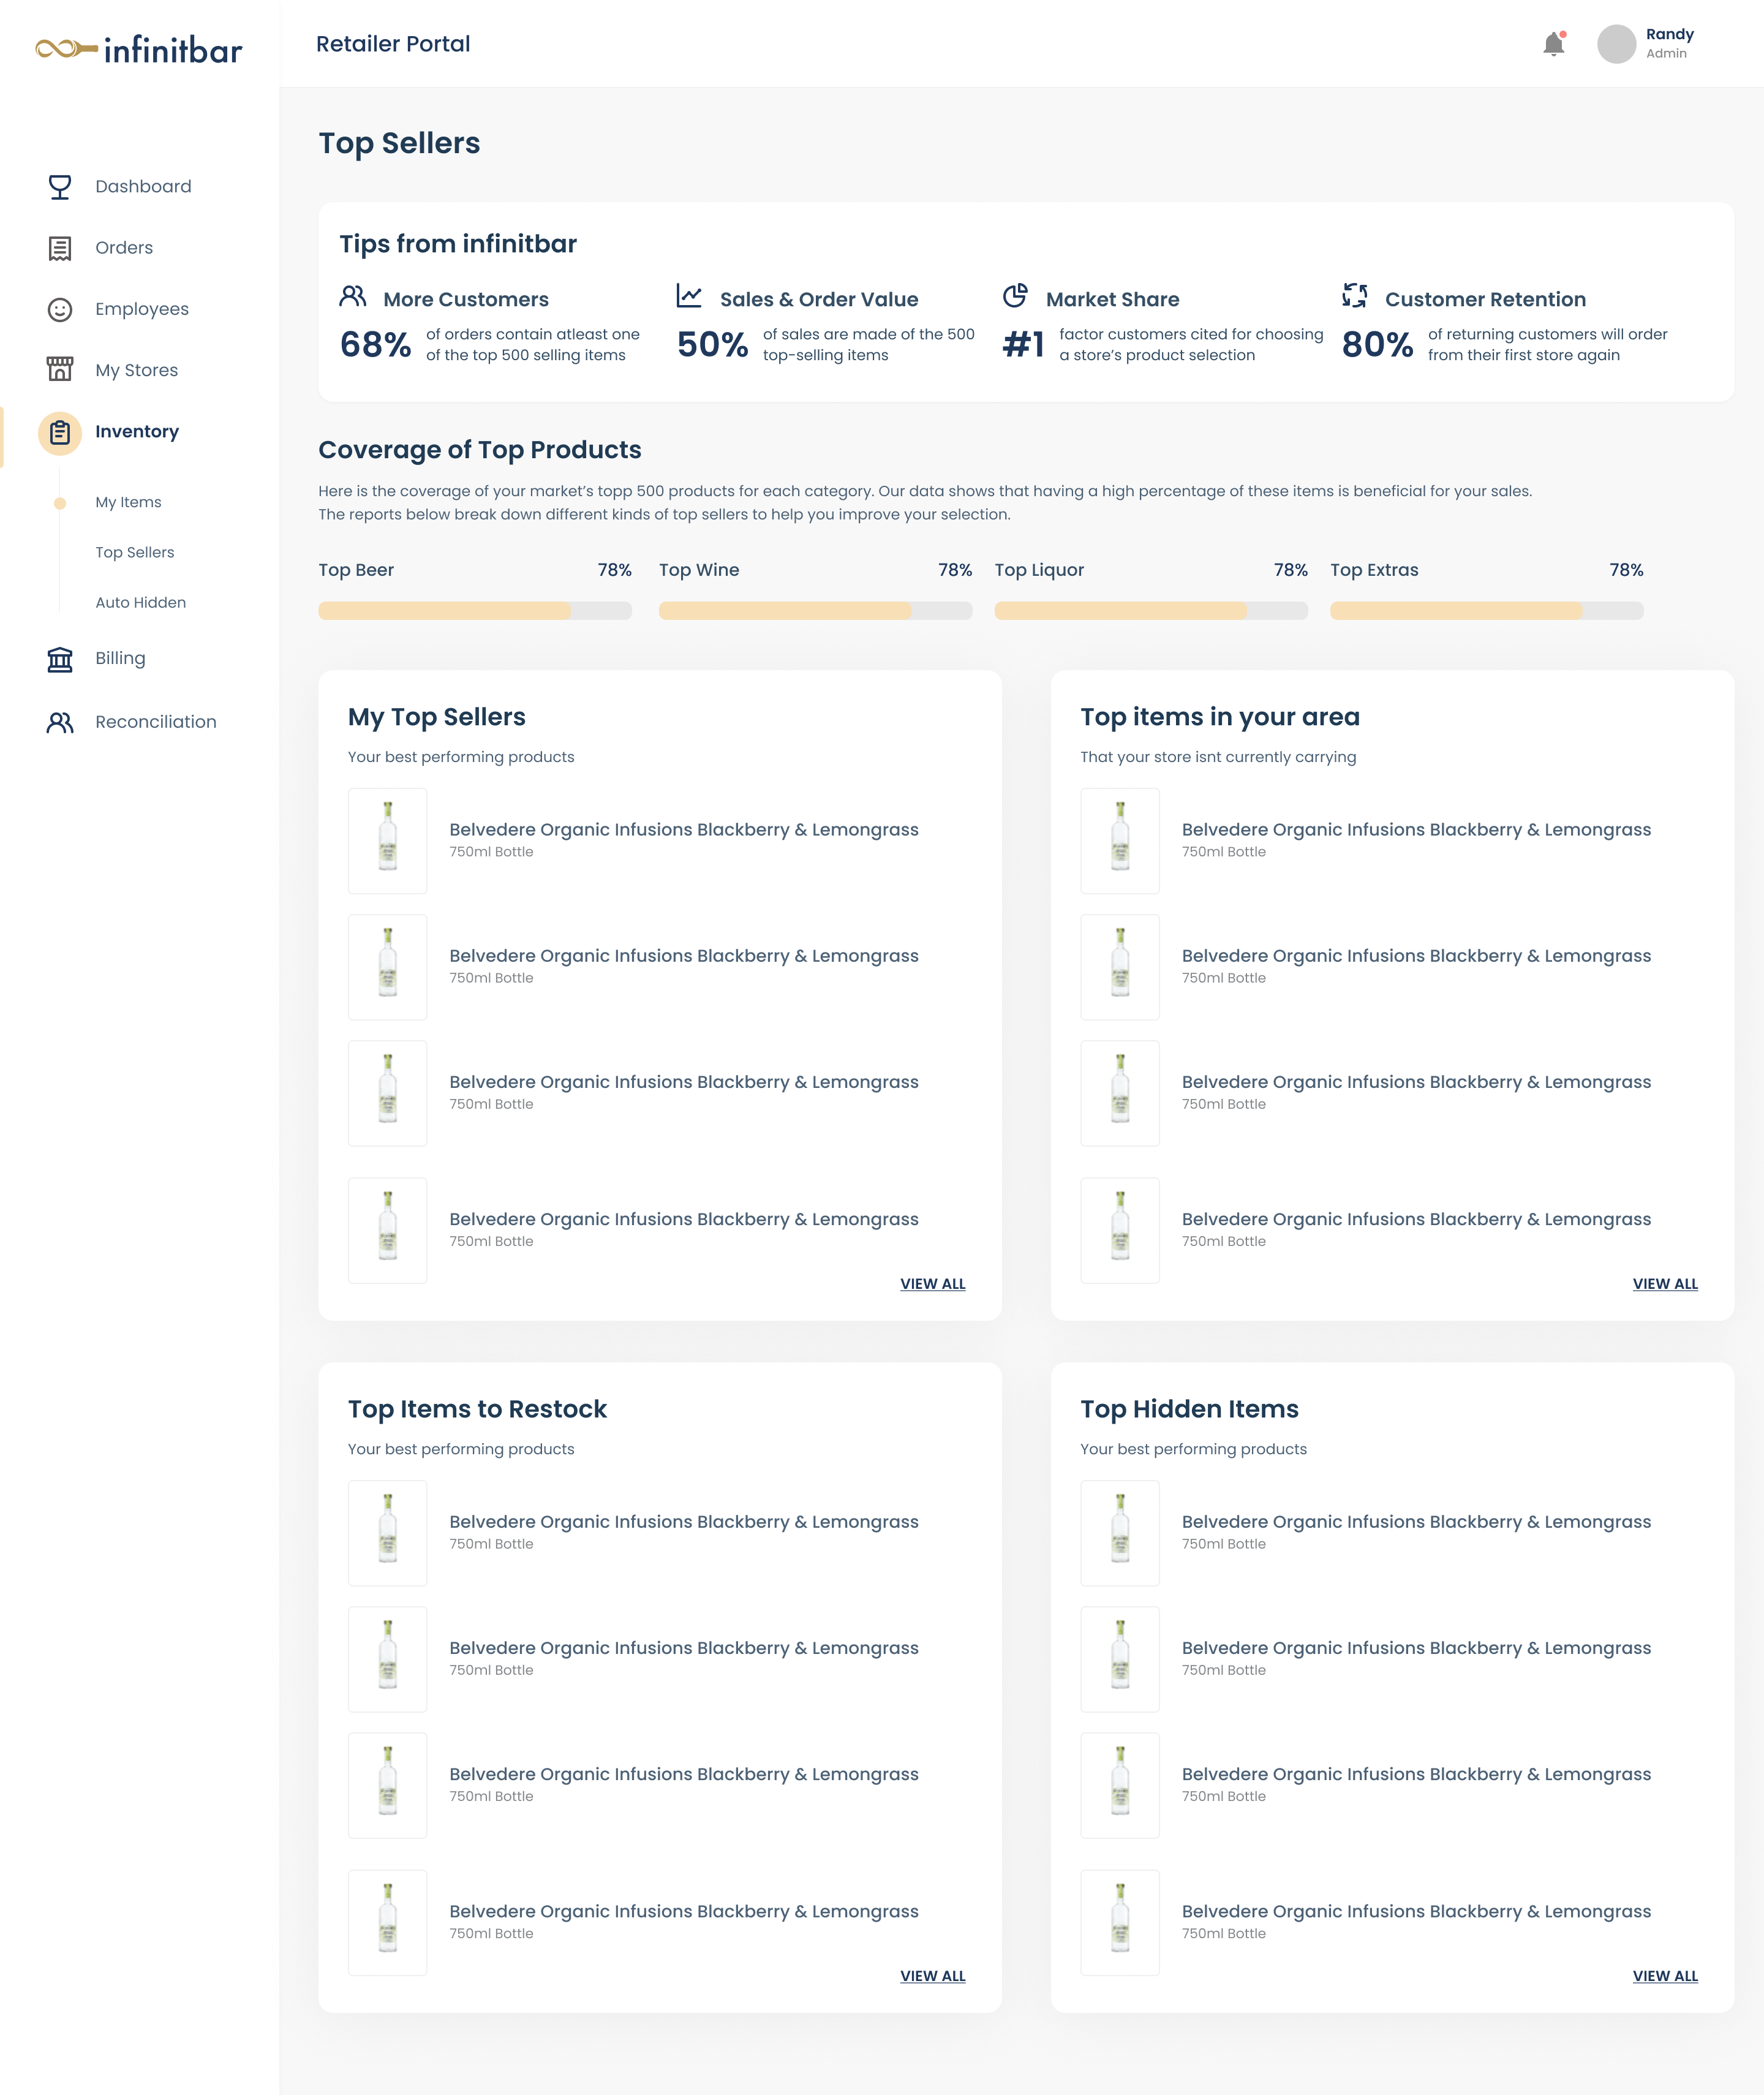Open the Orders menu item

pyautogui.click(x=124, y=248)
